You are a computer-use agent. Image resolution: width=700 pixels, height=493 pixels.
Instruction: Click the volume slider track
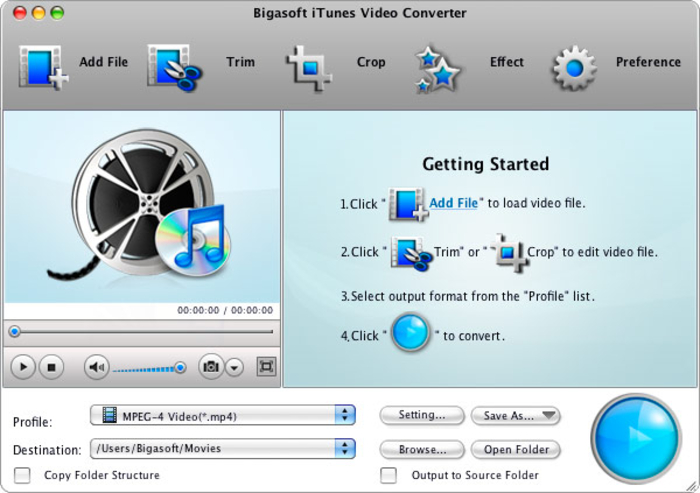[145, 368]
